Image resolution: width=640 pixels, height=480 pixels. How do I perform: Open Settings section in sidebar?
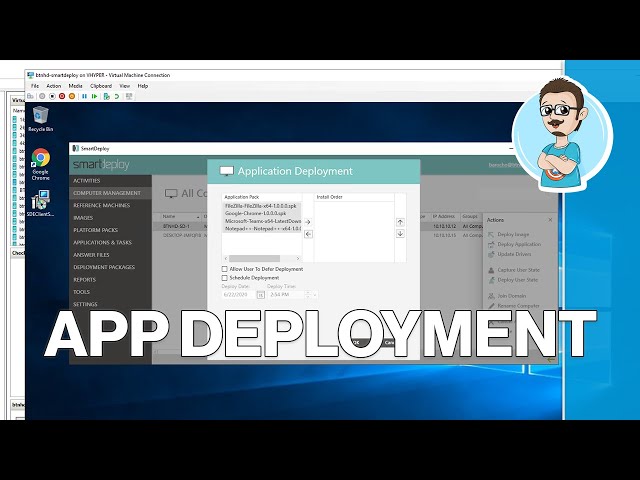[111, 304]
